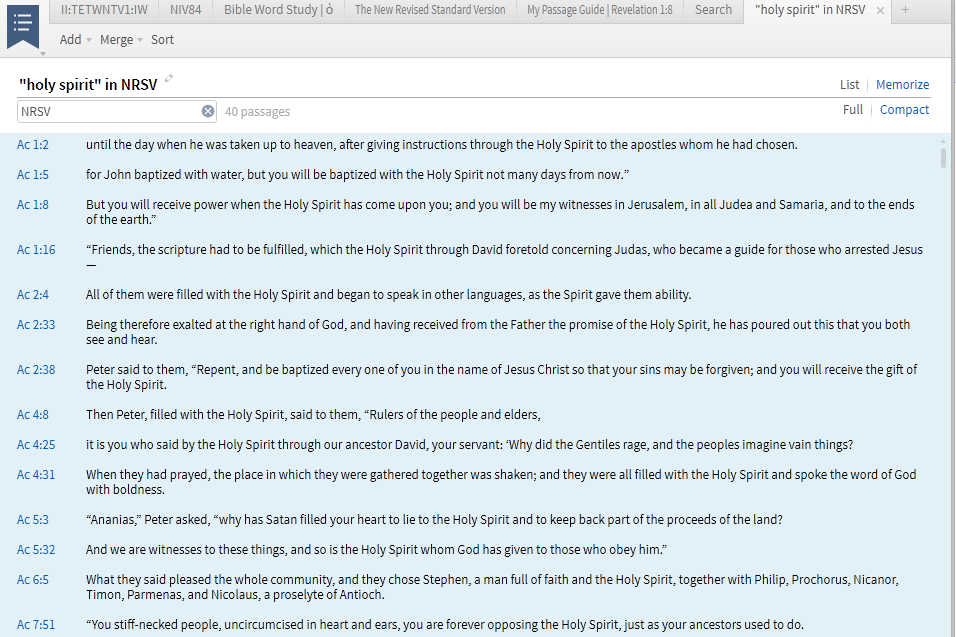This screenshot has height=637, width=956.
Task: Open the Add dropdown
Action: pyautogui.click(x=76, y=40)
